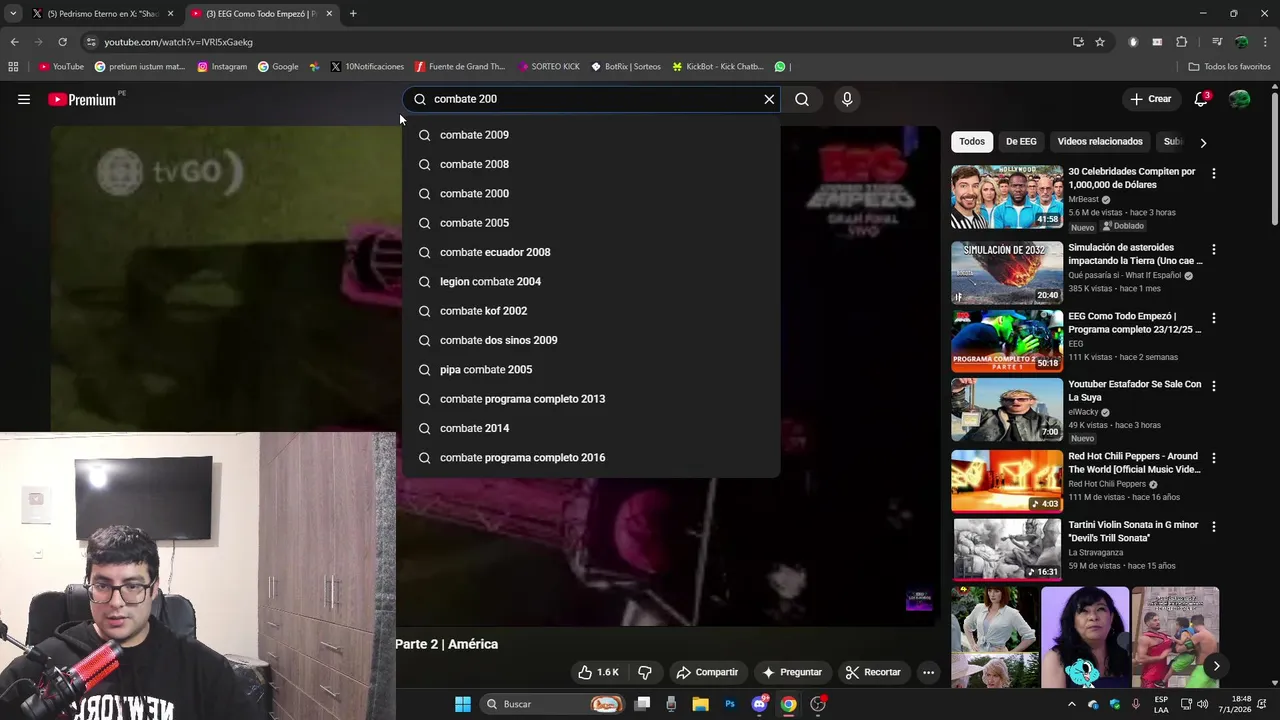Screen dimensions: 1280x720
Task: Click inside the YouTube search field
Action: point(590,99)
